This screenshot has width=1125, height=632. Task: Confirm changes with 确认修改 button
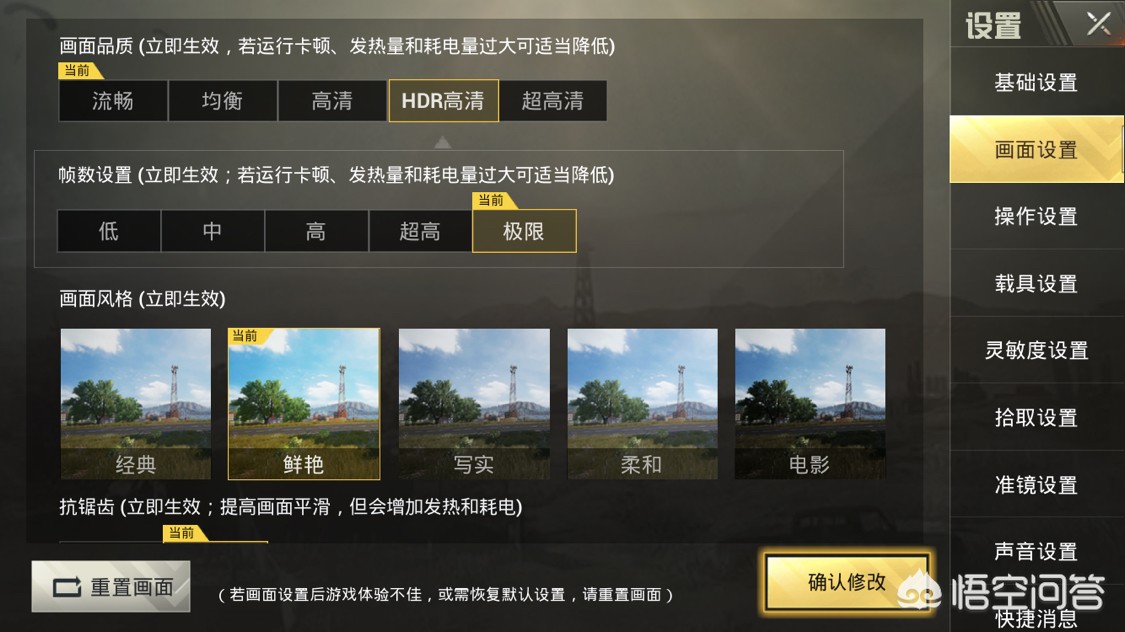(847, 583)
